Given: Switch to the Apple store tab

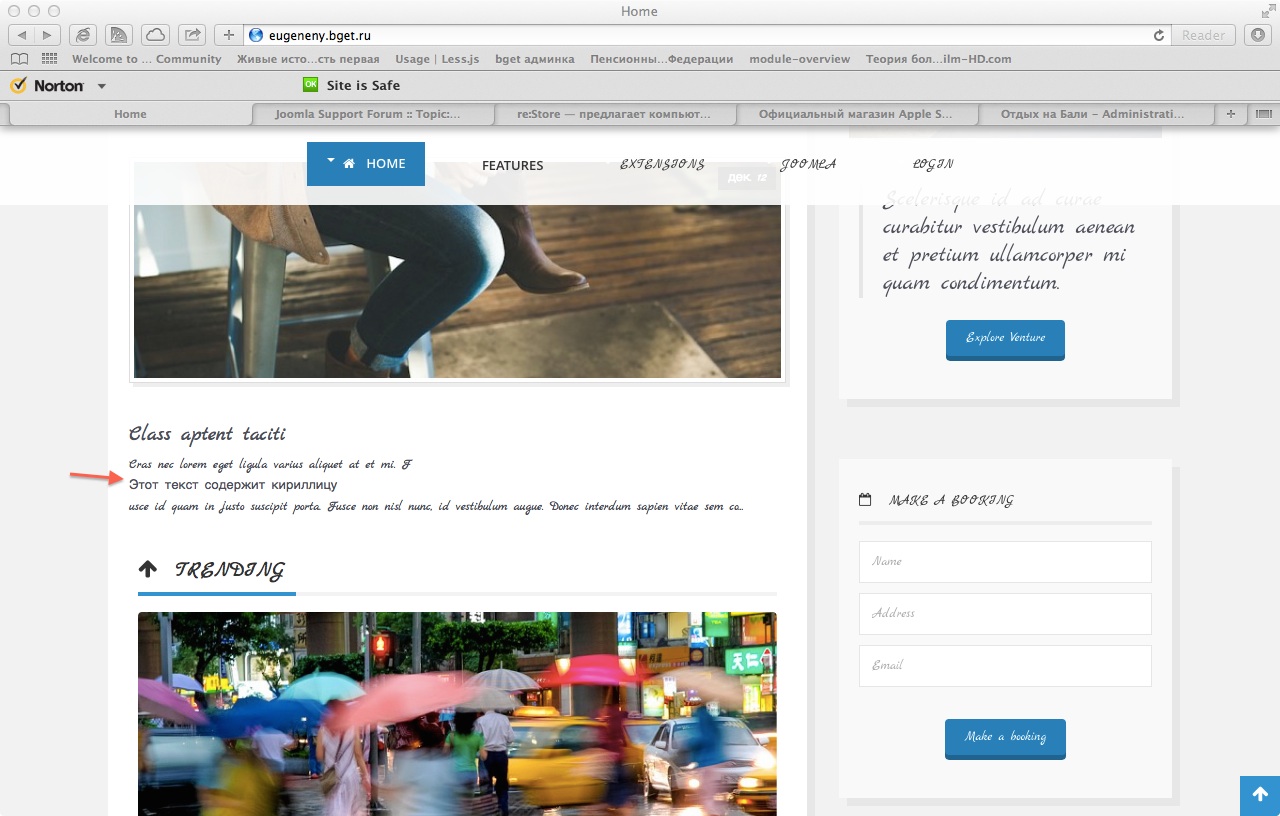Looking at the screenshot, I should coord(856,114).
